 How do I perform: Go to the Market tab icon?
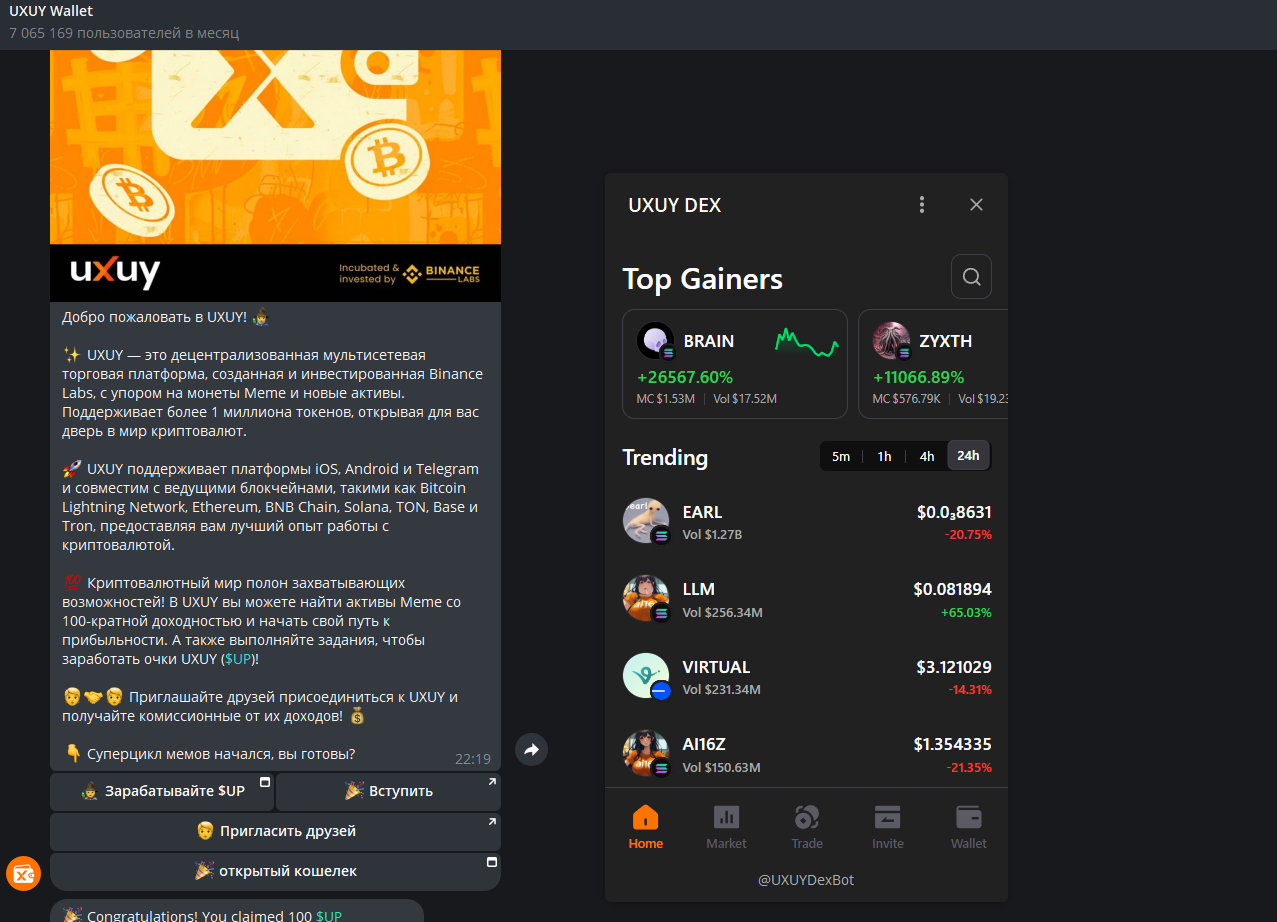coord(726,817)
